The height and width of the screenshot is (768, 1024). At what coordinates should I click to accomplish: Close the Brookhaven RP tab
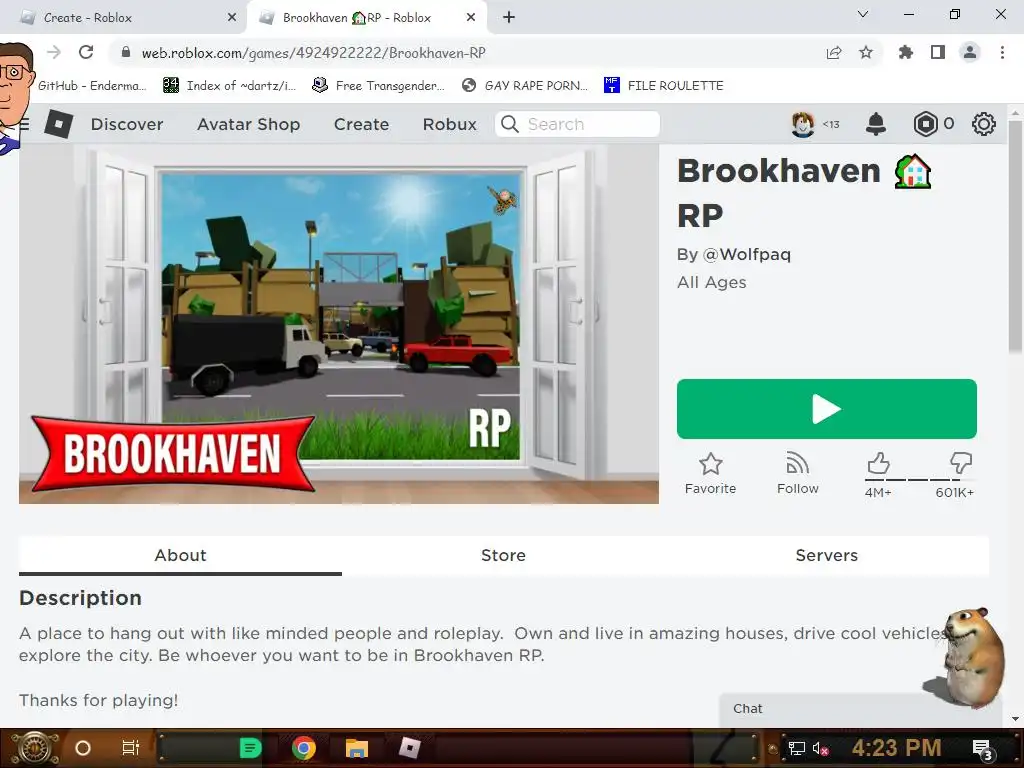pos(471,18)
